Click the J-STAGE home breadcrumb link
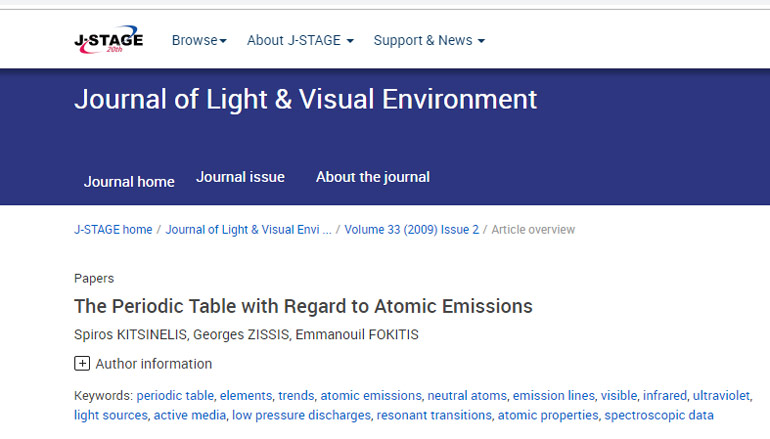Viewport: 770px width, 439px height. [x=113, y=230]
